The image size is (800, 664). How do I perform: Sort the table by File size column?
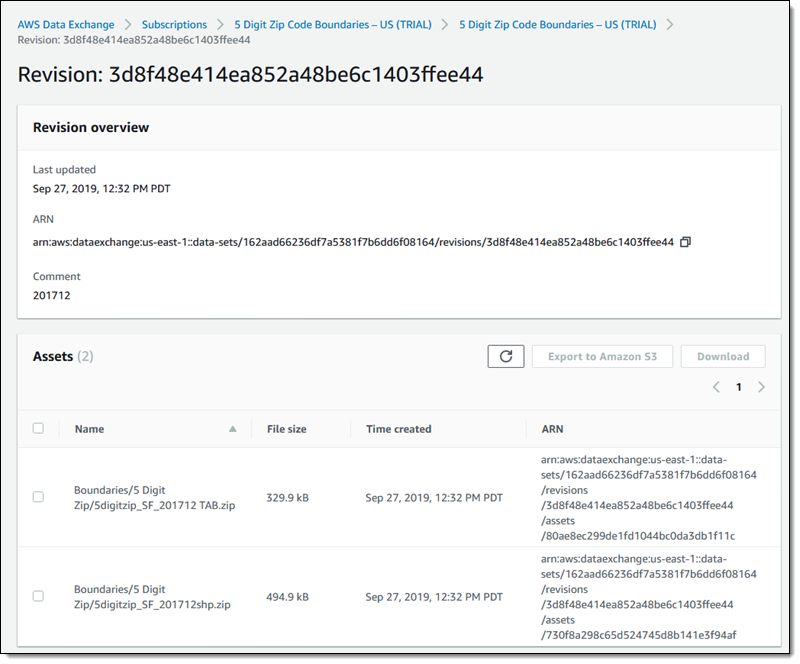pos(287,429)
